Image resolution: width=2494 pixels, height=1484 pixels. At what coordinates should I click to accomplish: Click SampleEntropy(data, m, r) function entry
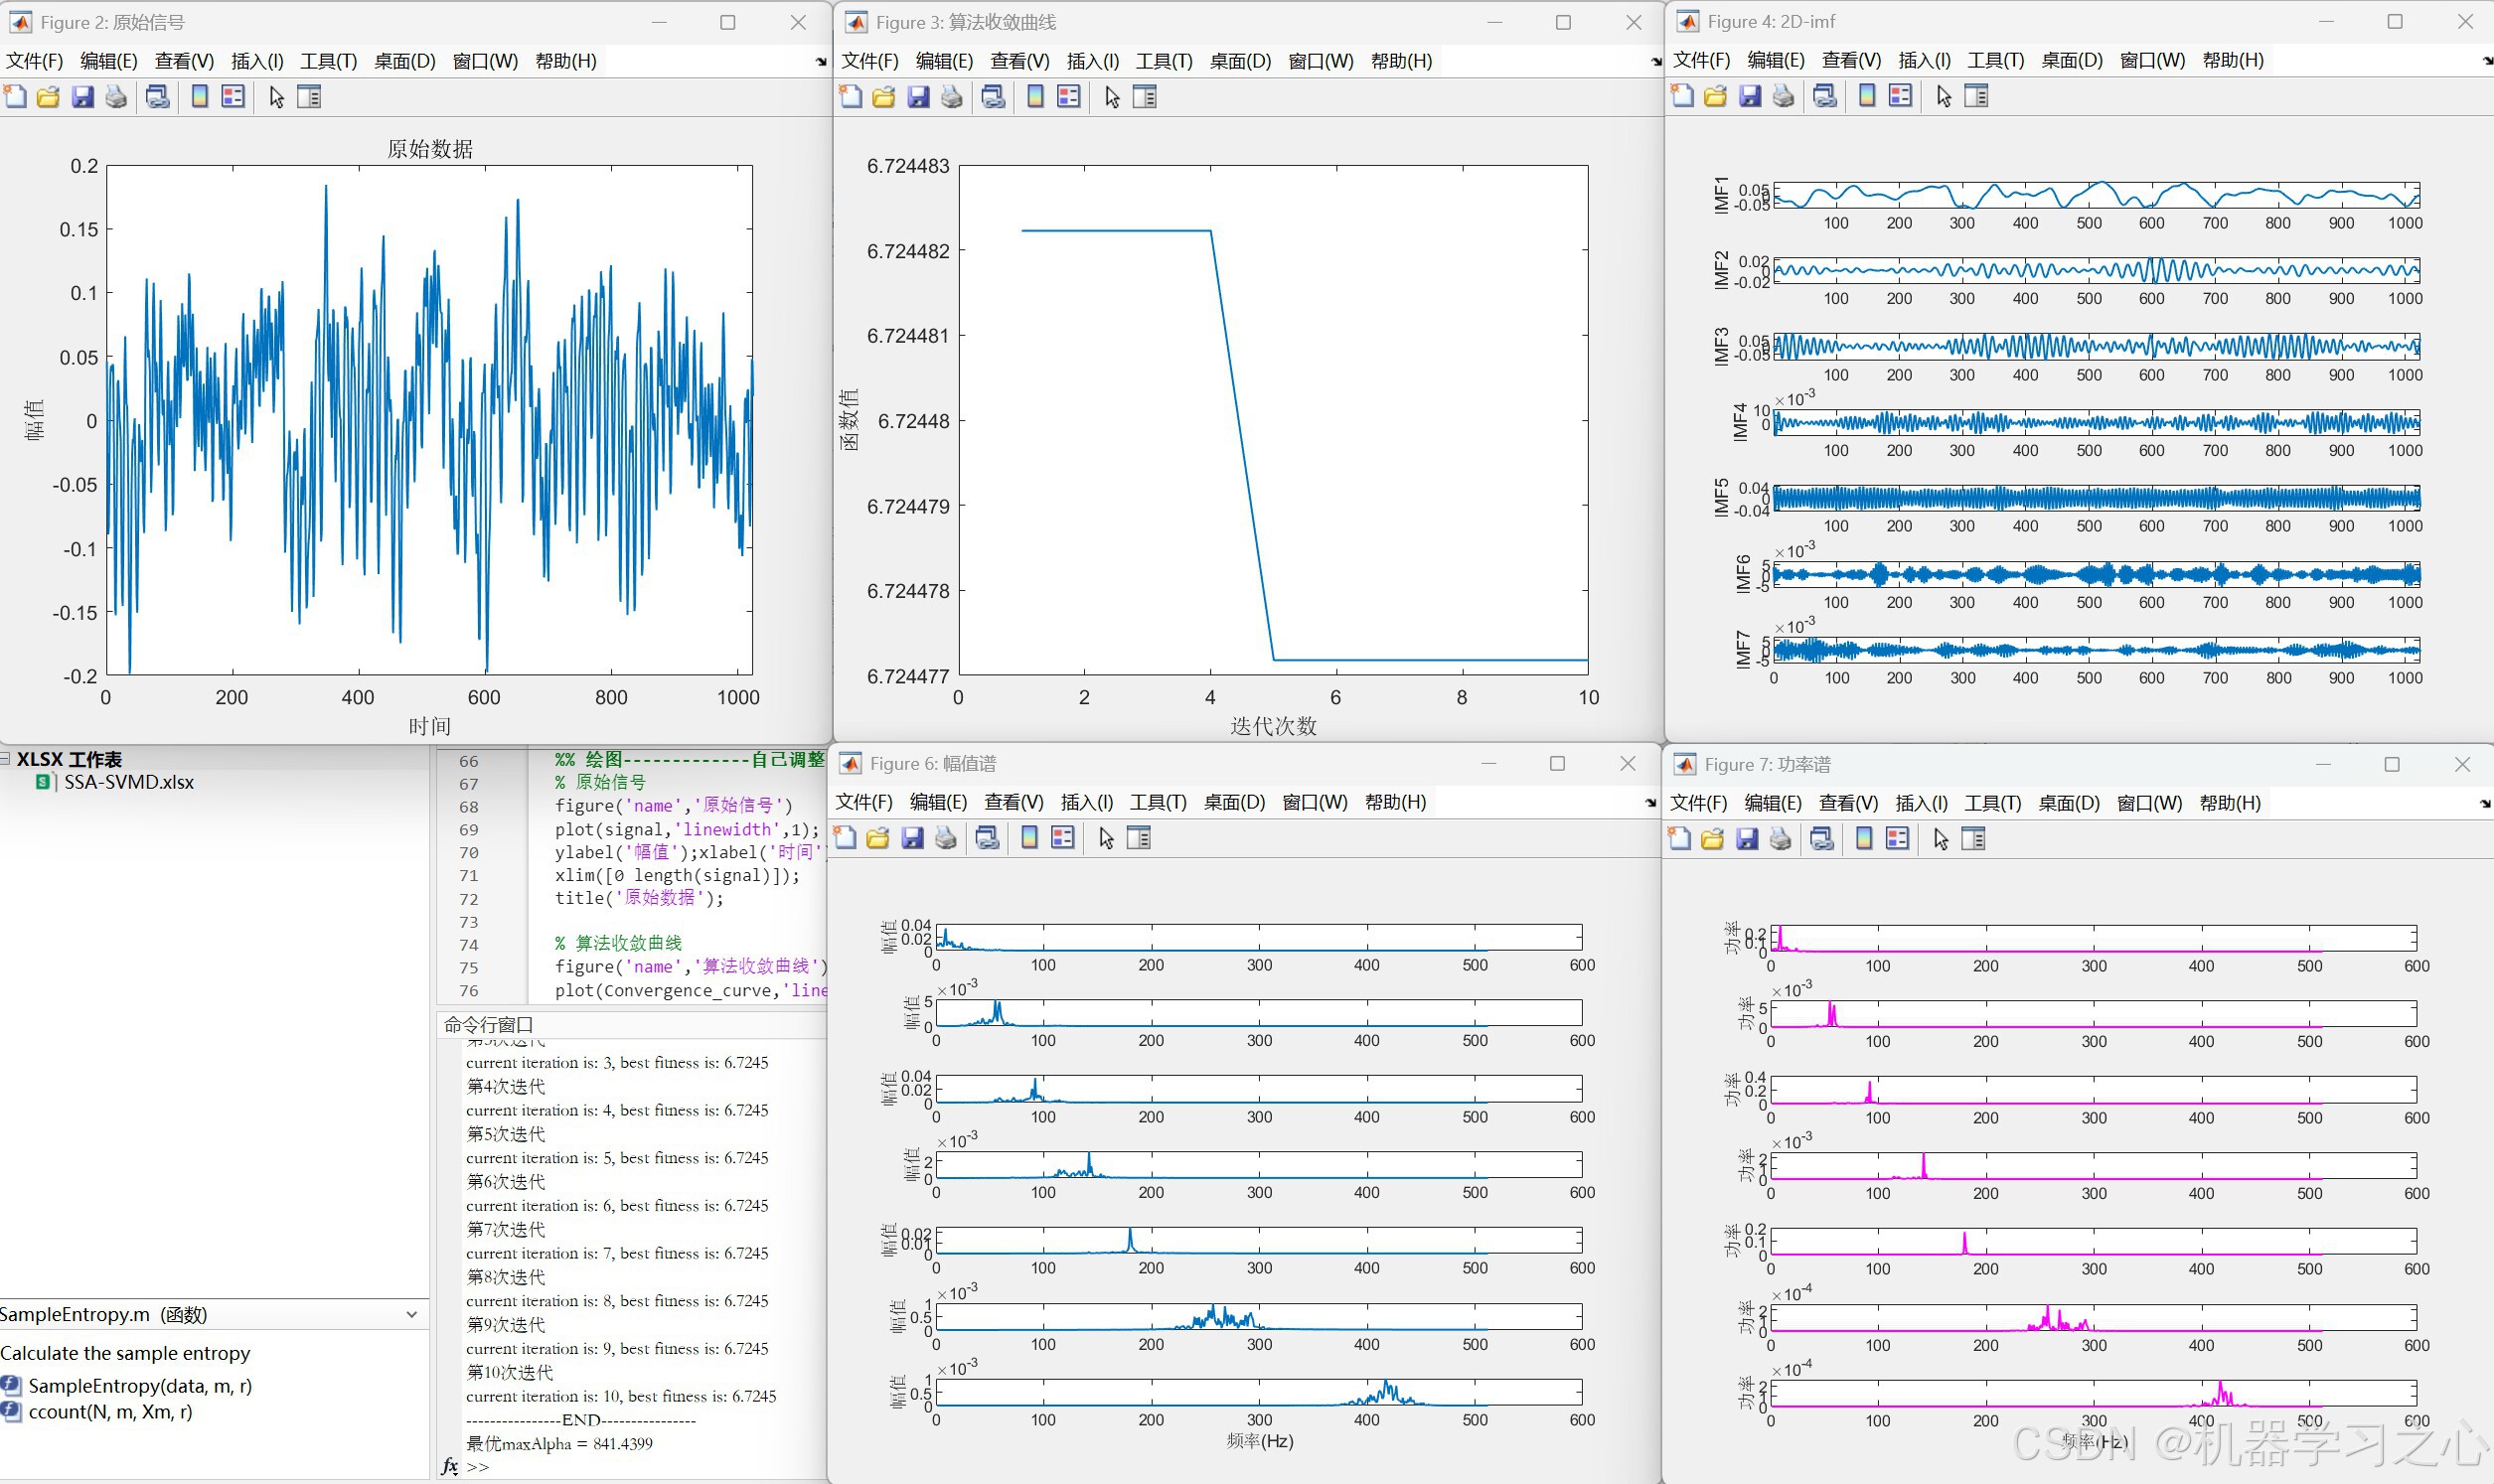click(139, 1385)
